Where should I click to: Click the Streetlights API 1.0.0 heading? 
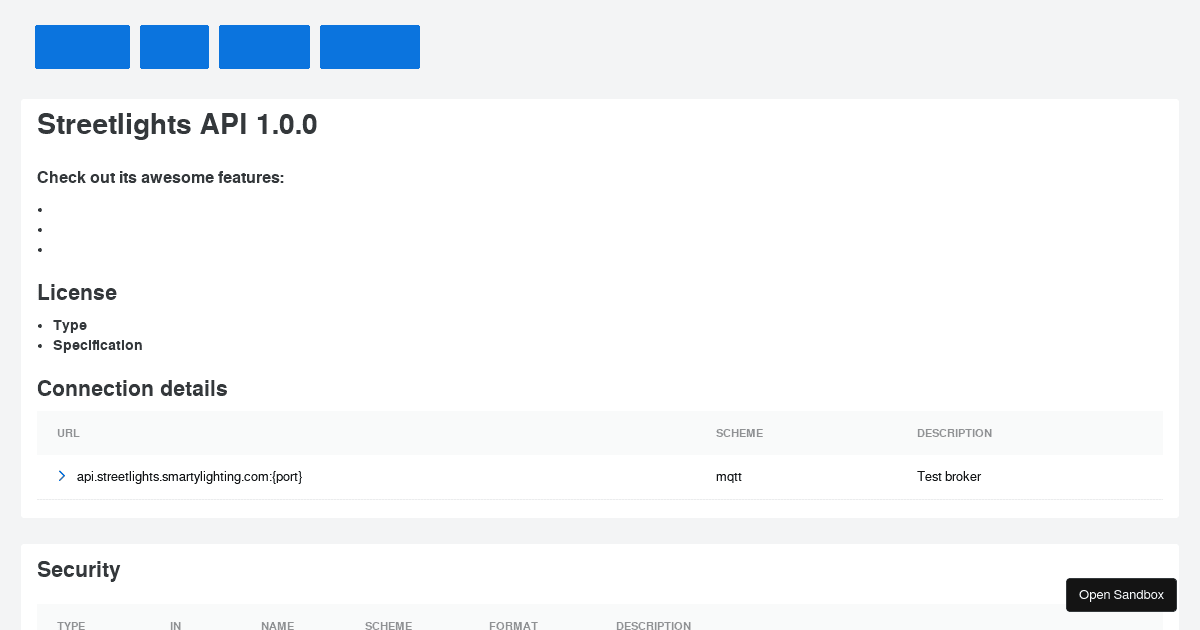pyautogui.click(x=177, y=124)
